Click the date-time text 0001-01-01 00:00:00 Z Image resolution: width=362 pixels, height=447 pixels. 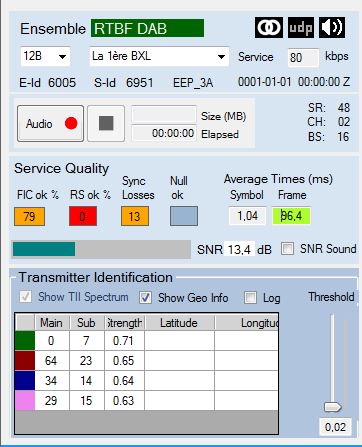pos(294,82)
